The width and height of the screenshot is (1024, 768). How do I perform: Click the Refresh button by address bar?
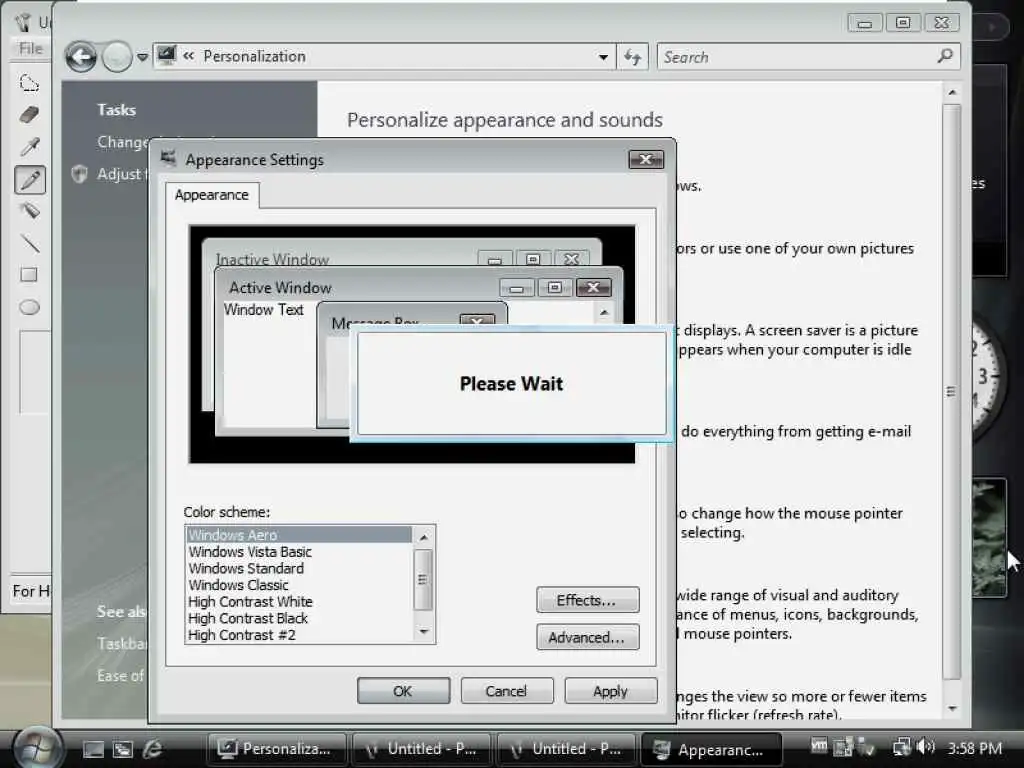click(632, 57)
